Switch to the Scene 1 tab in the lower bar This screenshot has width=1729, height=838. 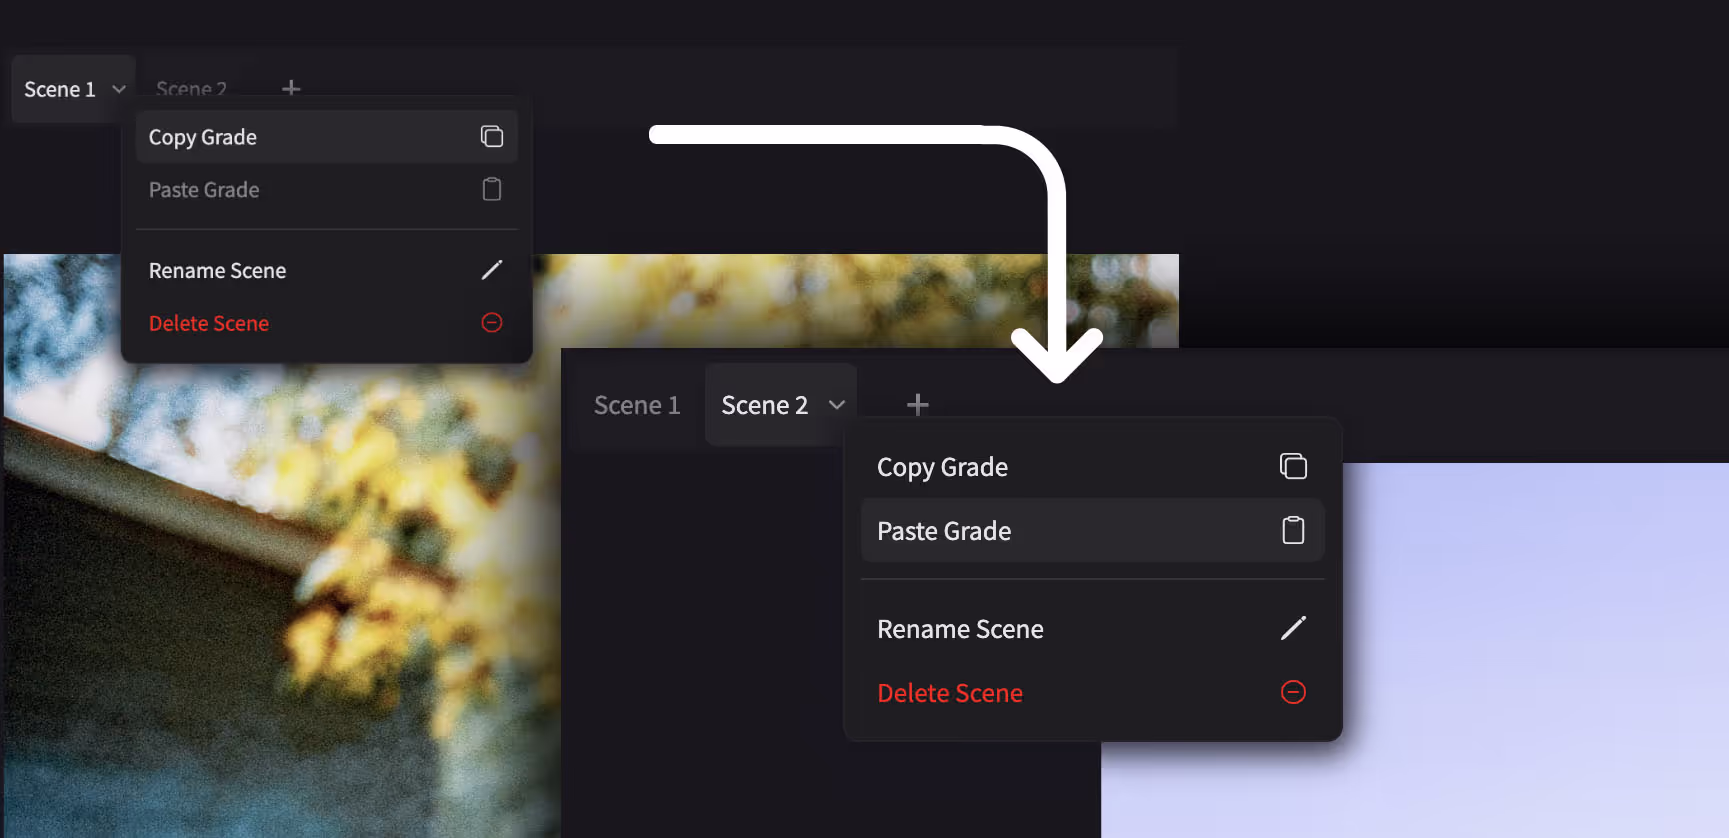637,405
